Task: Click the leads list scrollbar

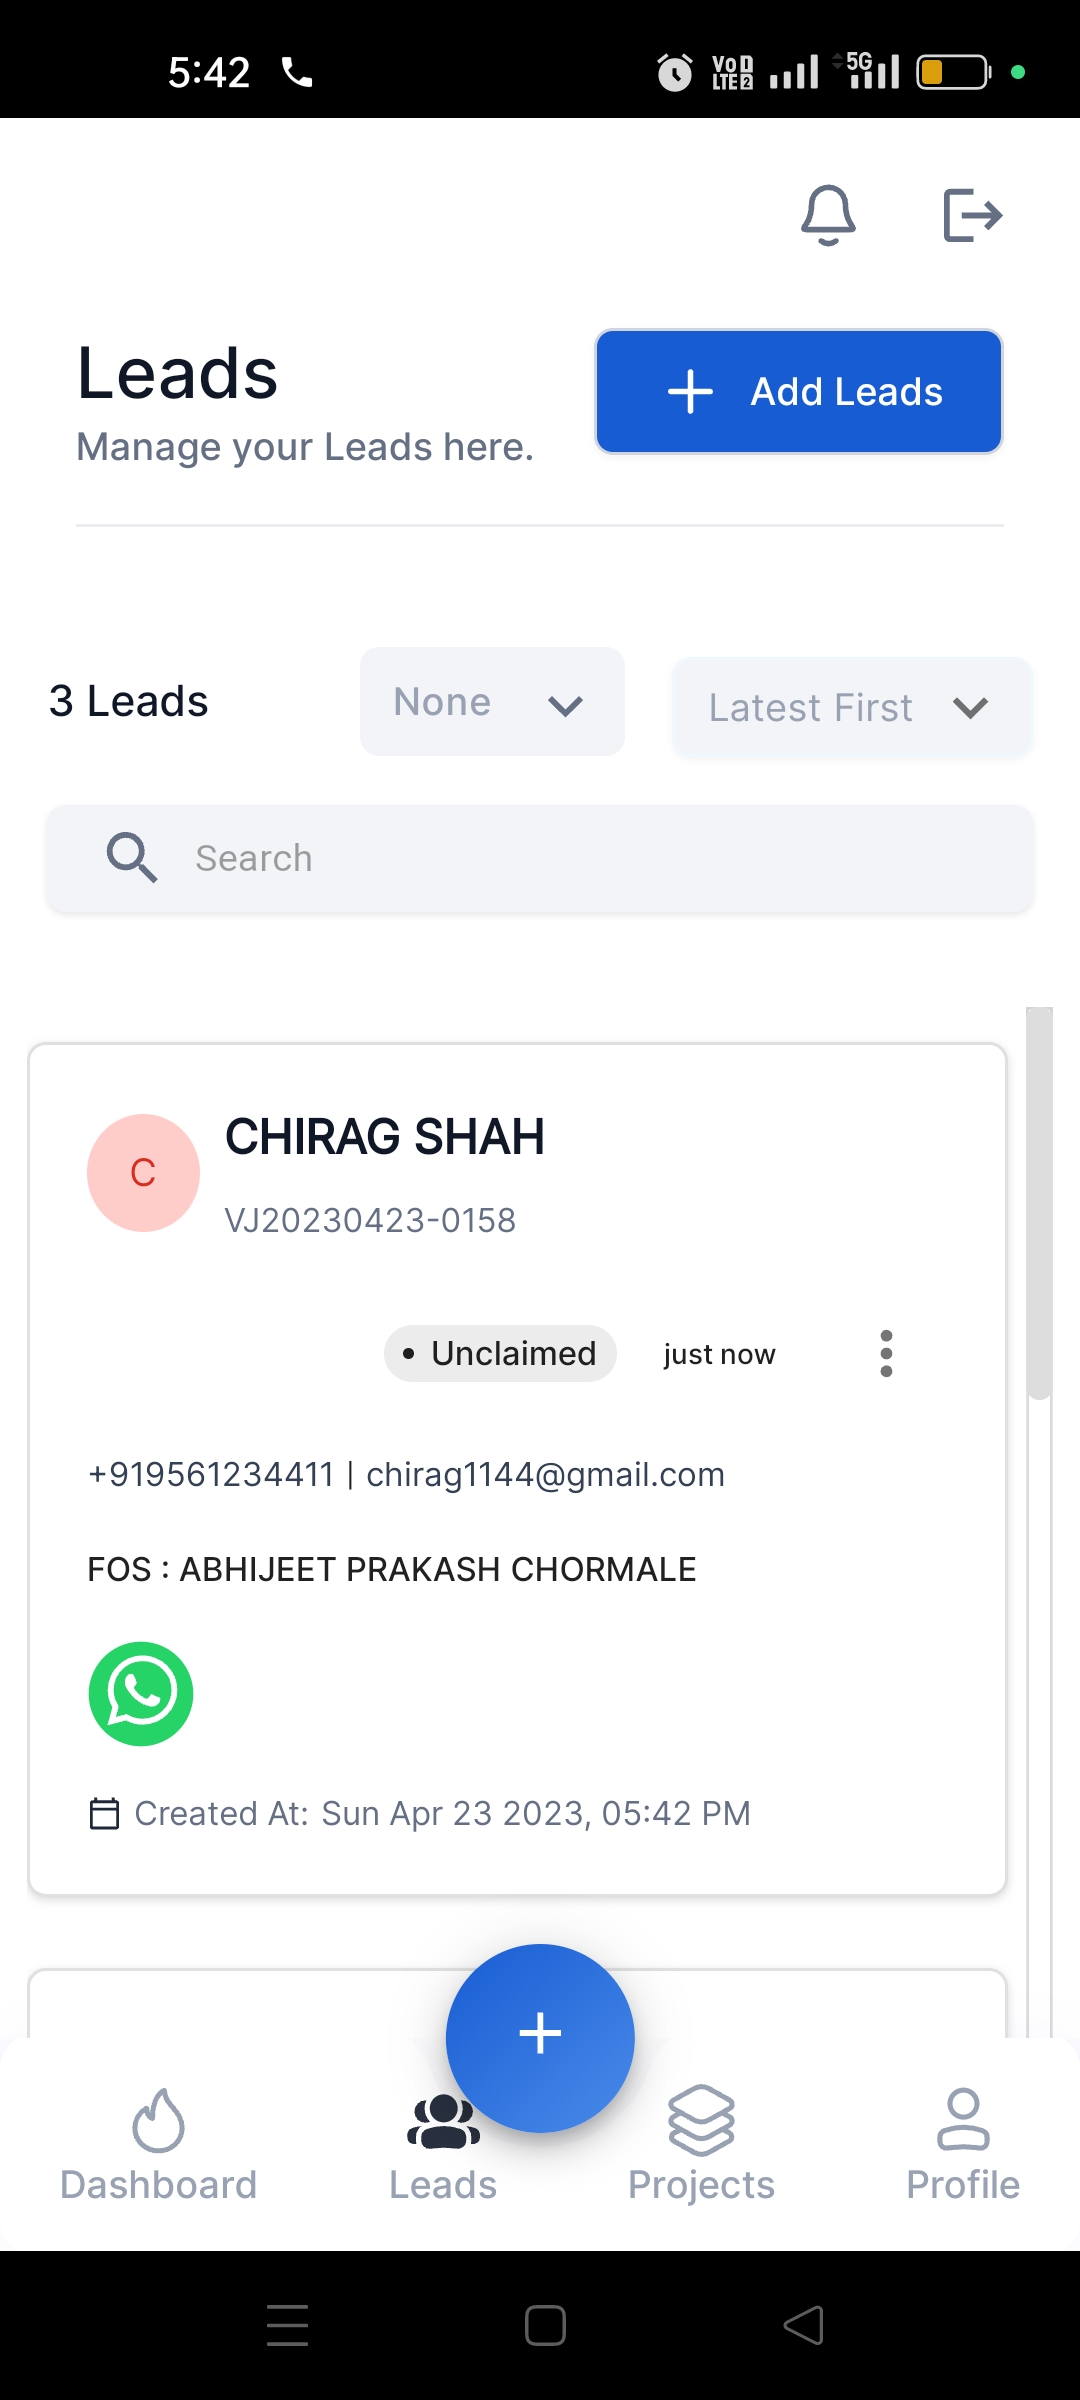Action: coord(1039,1200)
